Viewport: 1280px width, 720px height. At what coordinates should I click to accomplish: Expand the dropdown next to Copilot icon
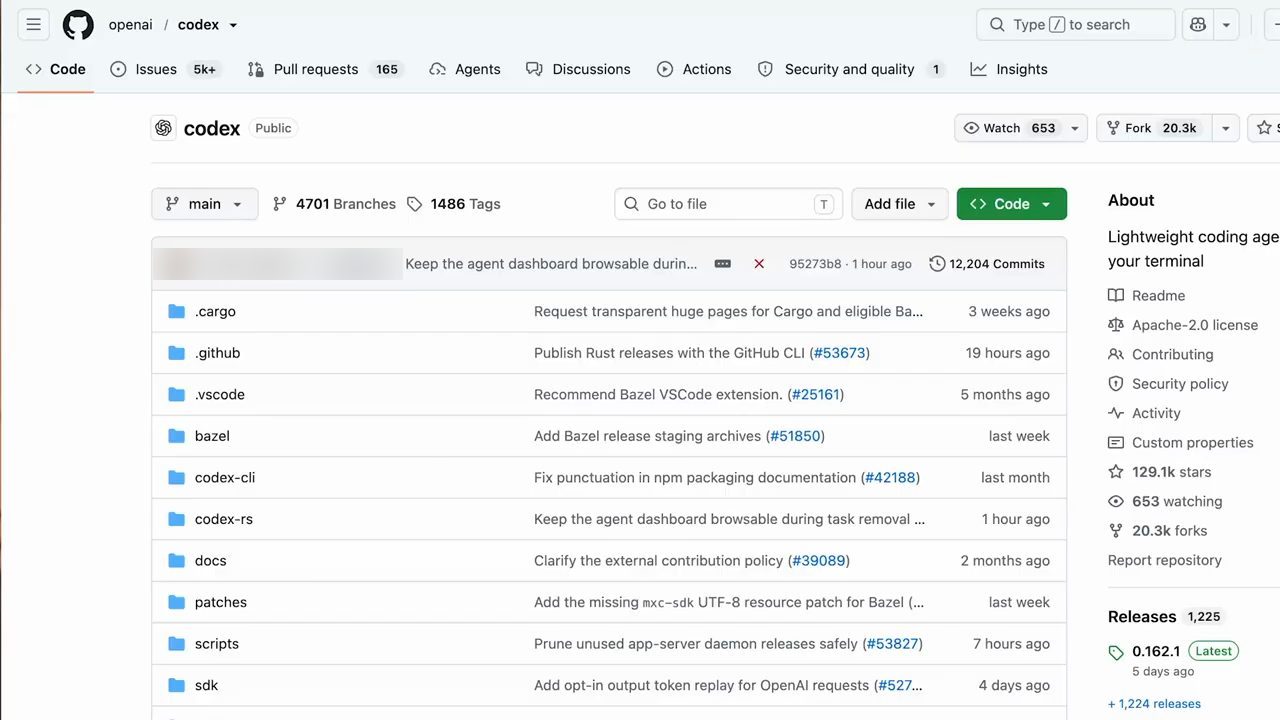[1226, 25]
